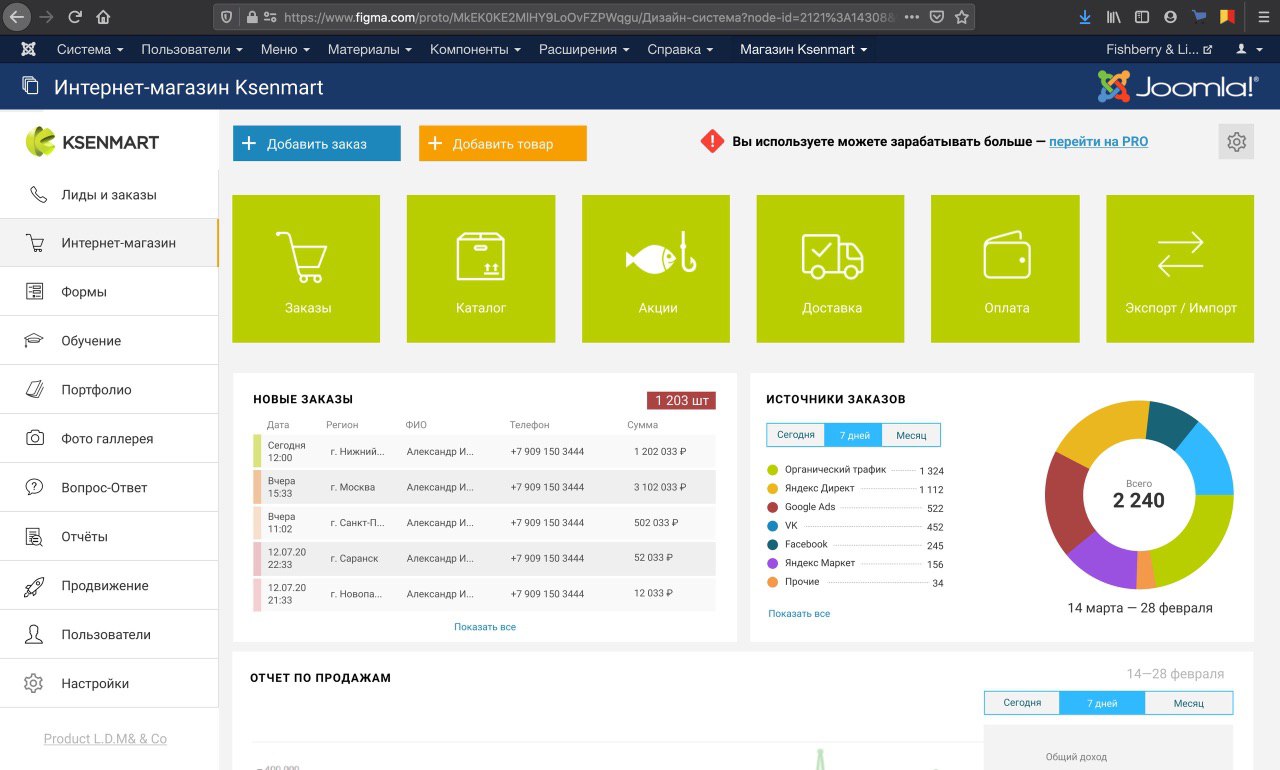Open the Оплата wallet tile
The image size is (1280, 770).
[1005, 268]
